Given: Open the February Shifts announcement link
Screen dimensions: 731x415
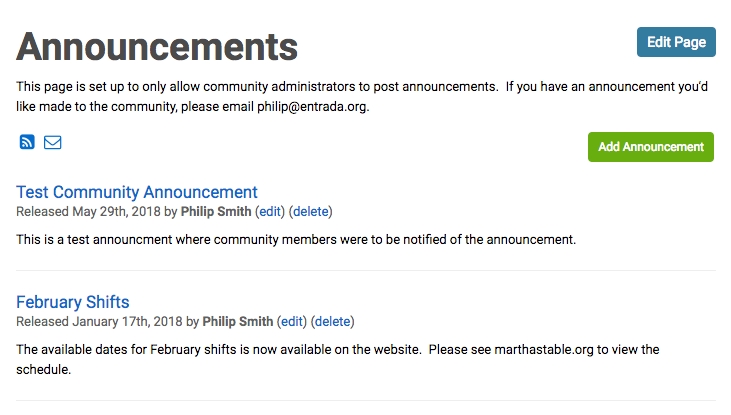Looking at the screenshot, I should click(73, 302).
